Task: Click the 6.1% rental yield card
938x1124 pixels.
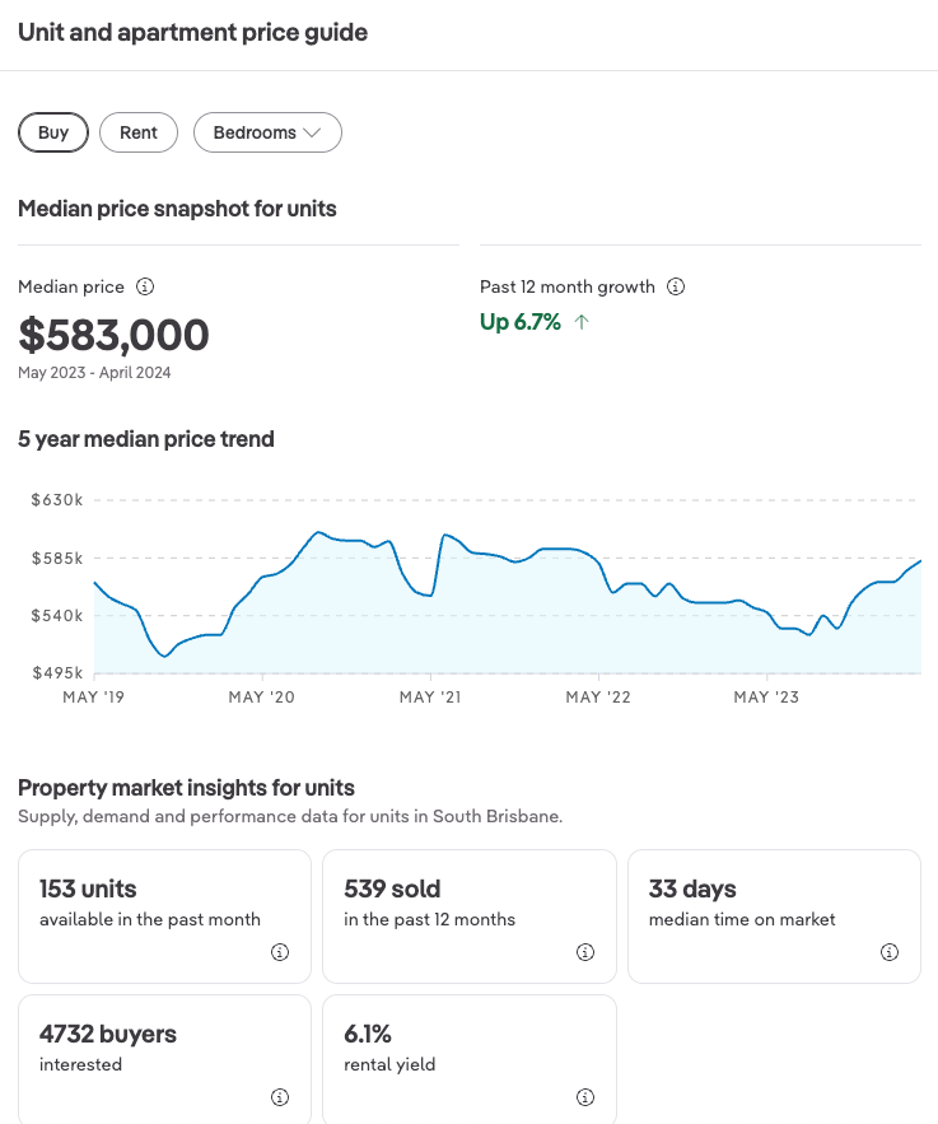Action: coord(469,1060)
